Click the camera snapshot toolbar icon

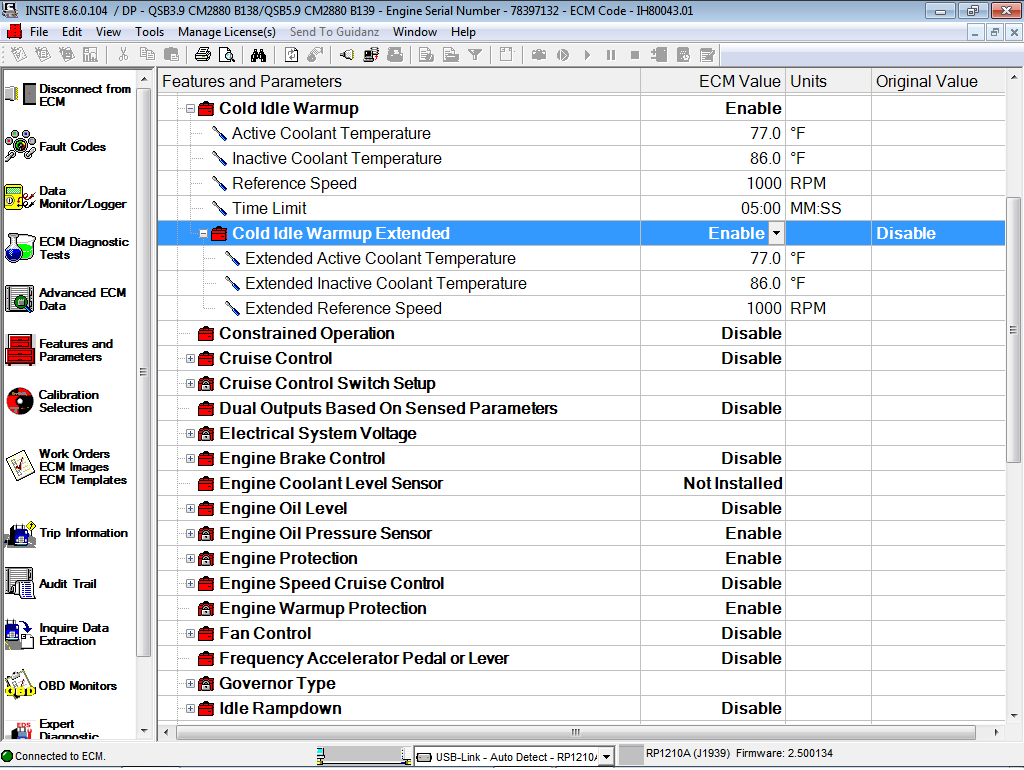coord(539,55)
